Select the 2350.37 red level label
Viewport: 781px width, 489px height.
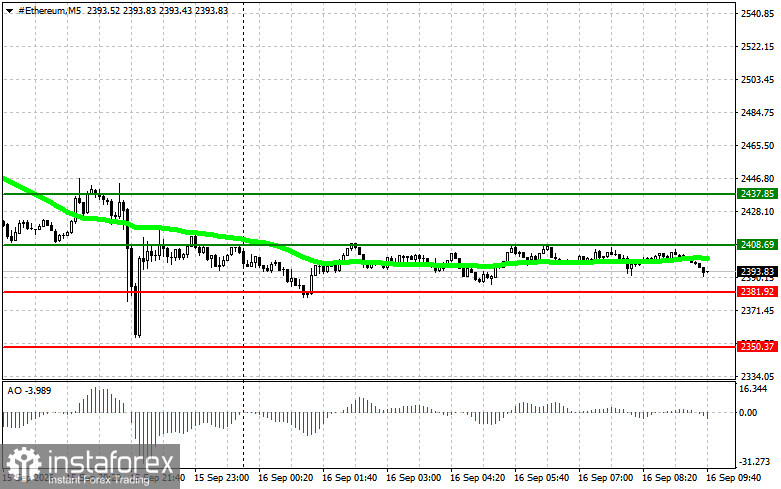757,346
